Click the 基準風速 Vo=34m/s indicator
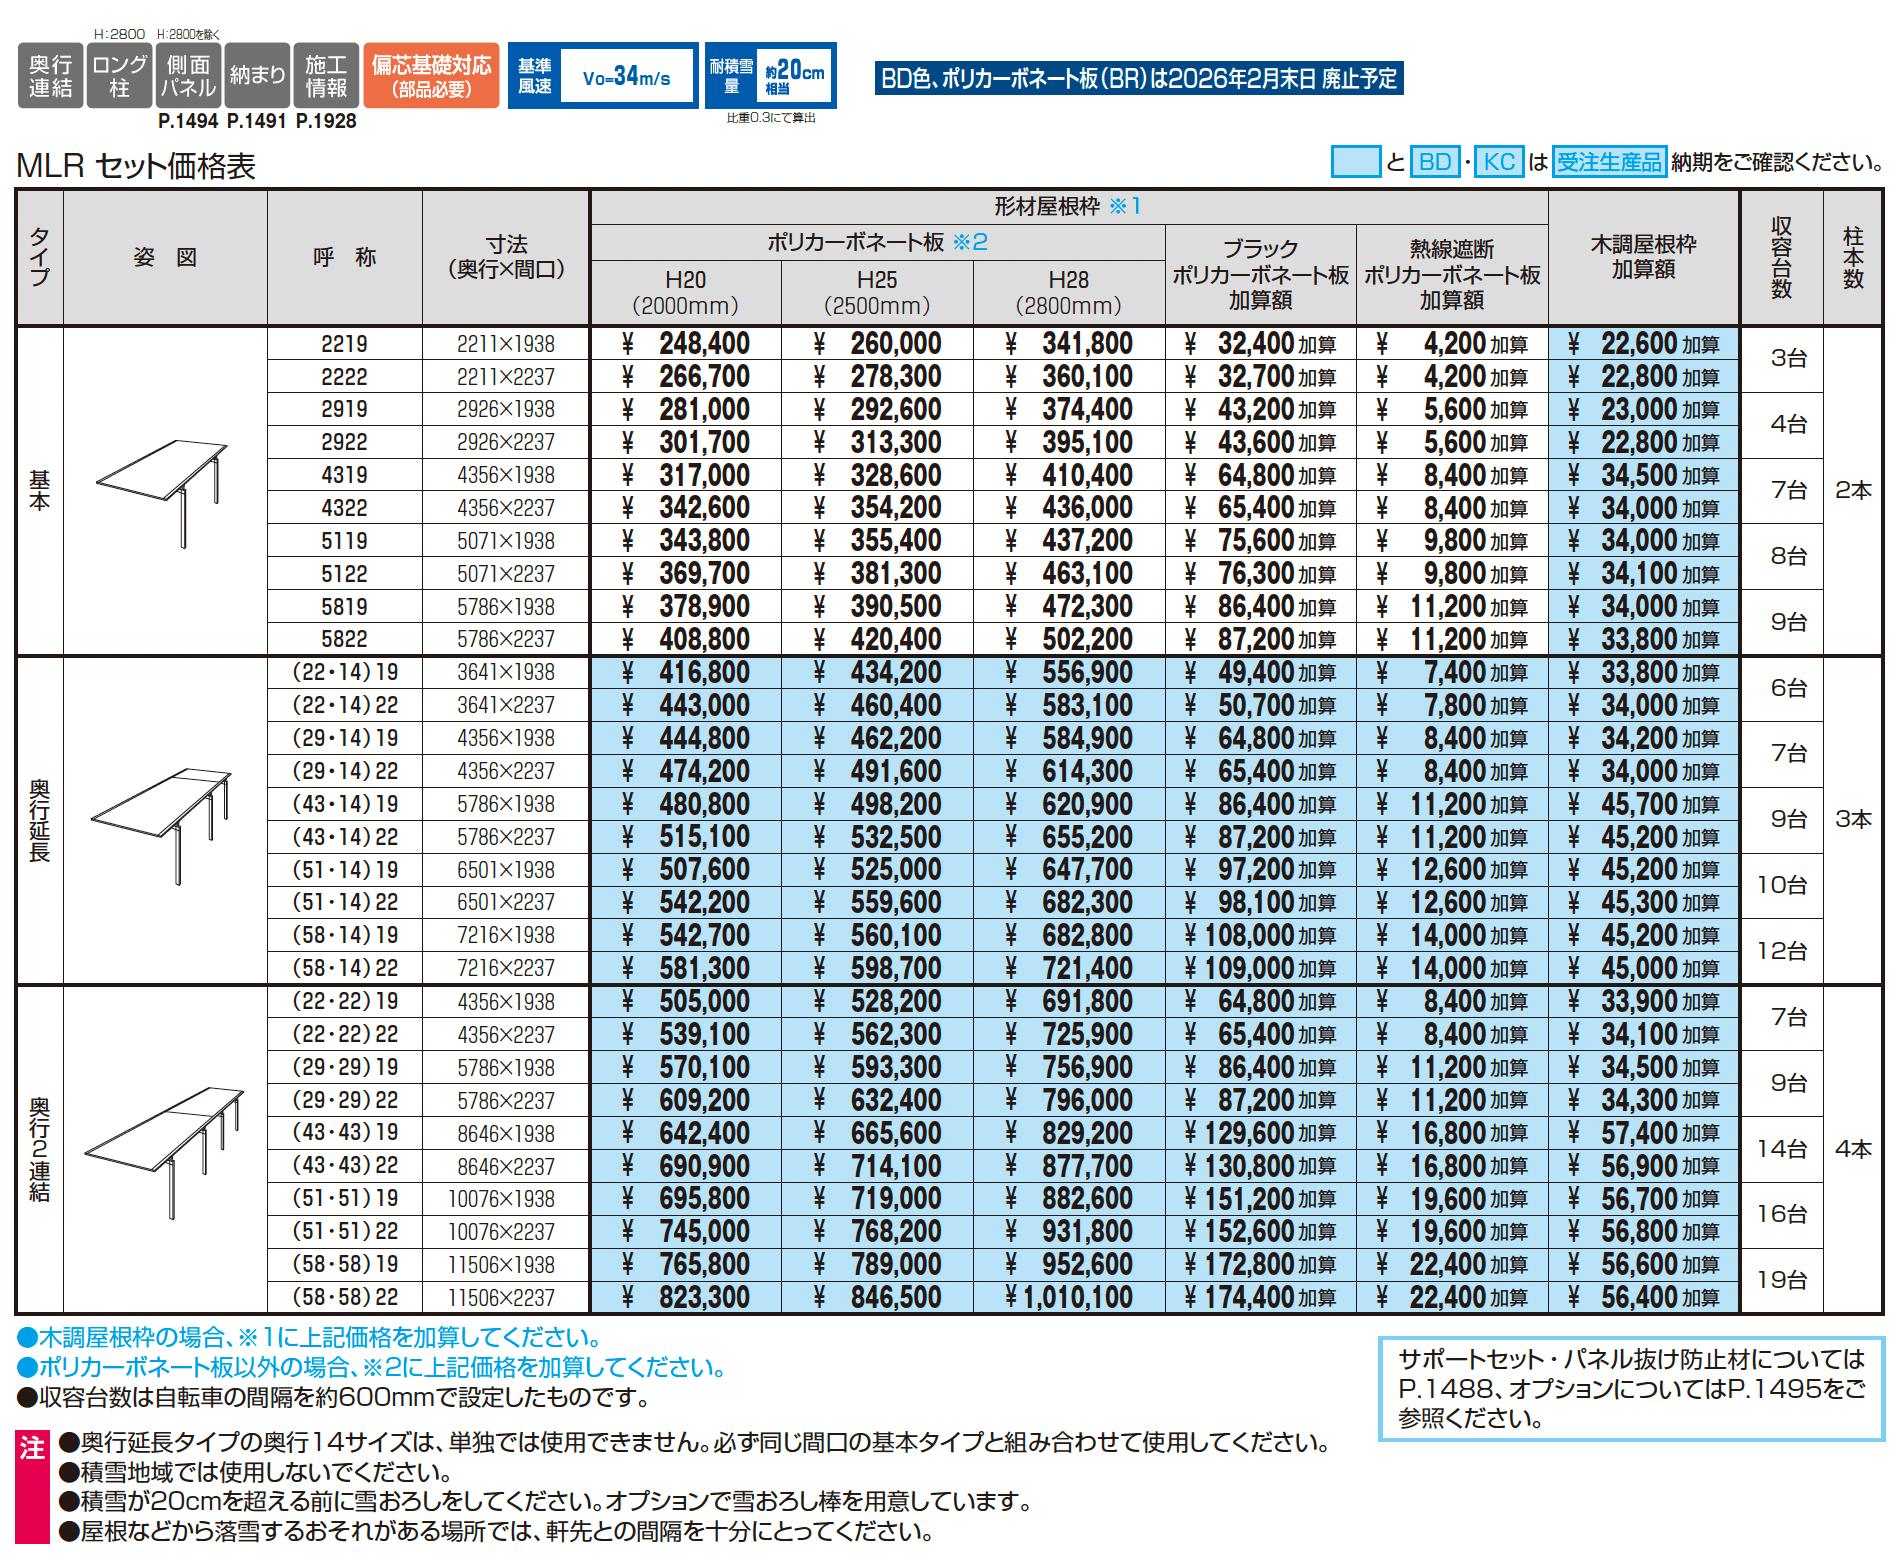This screenshot has width=1904, height=1565. (603, 75)
